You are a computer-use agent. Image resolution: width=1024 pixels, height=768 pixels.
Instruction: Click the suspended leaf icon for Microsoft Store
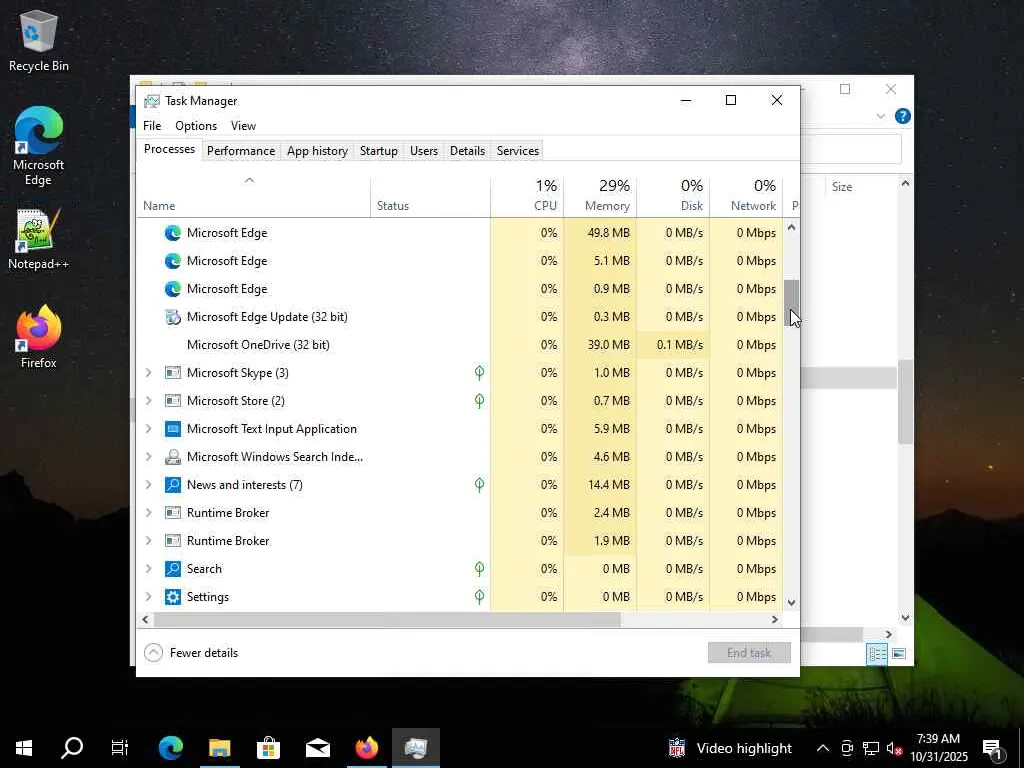pyautogui.click(x=479, y=400)
